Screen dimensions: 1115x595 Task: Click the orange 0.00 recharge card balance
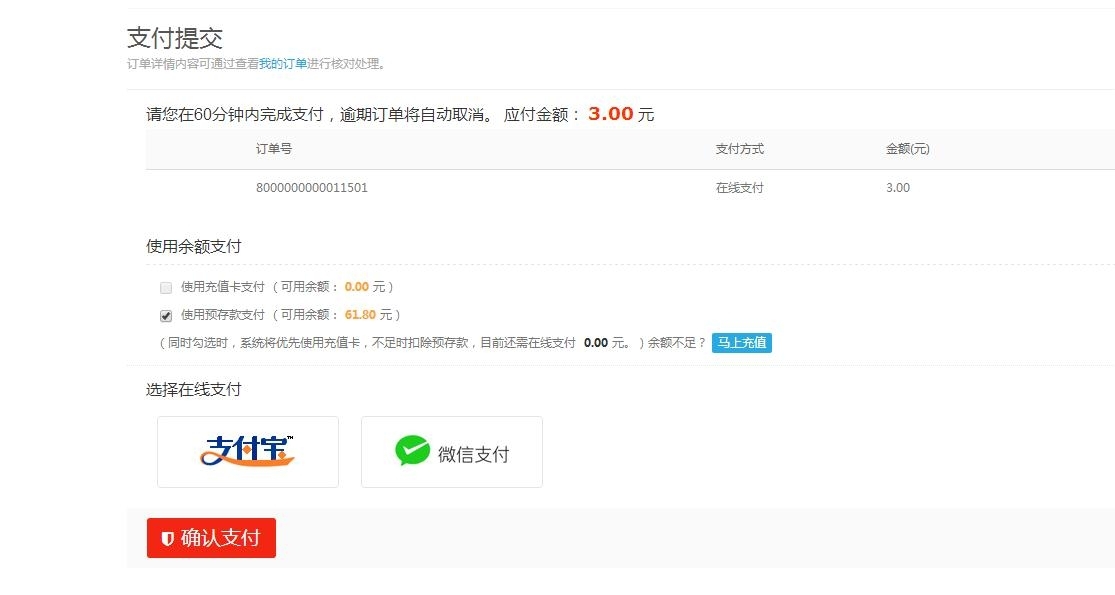click(x=356, y=287)
